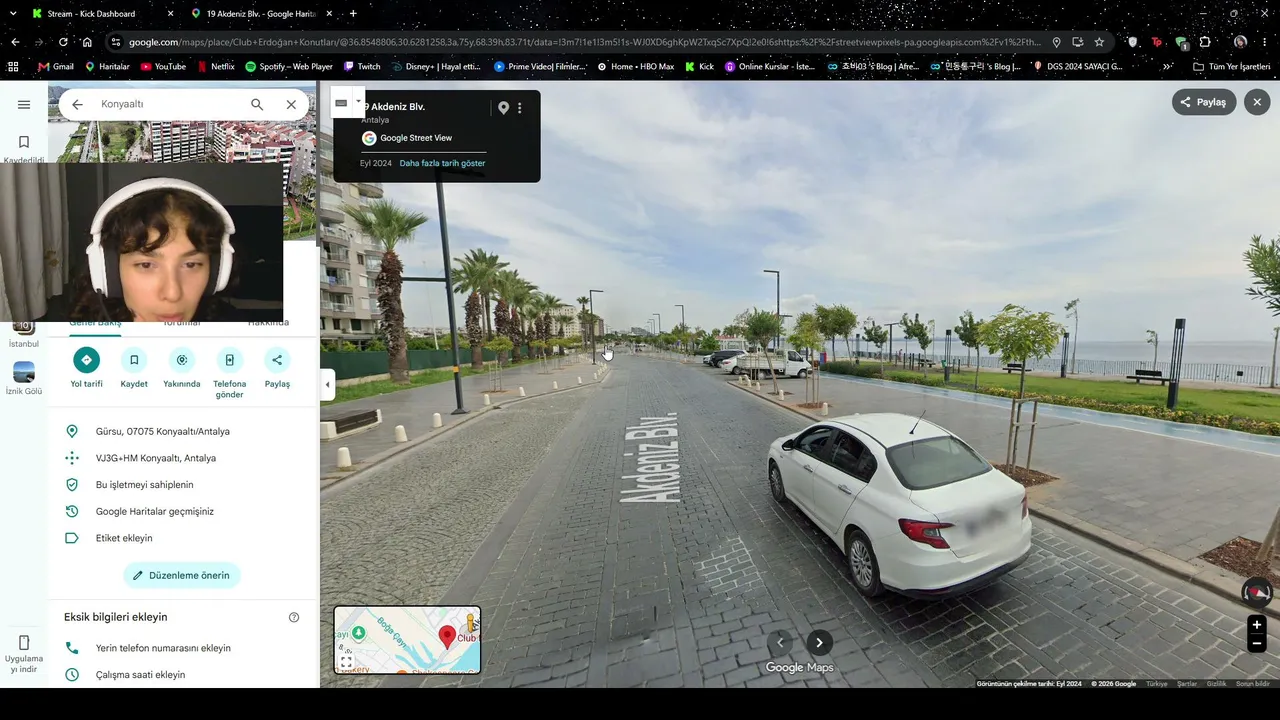The height and width of the screenshot is (720, 1280).
Task: Open the tab search dropdown
Action: pos(13,14)
